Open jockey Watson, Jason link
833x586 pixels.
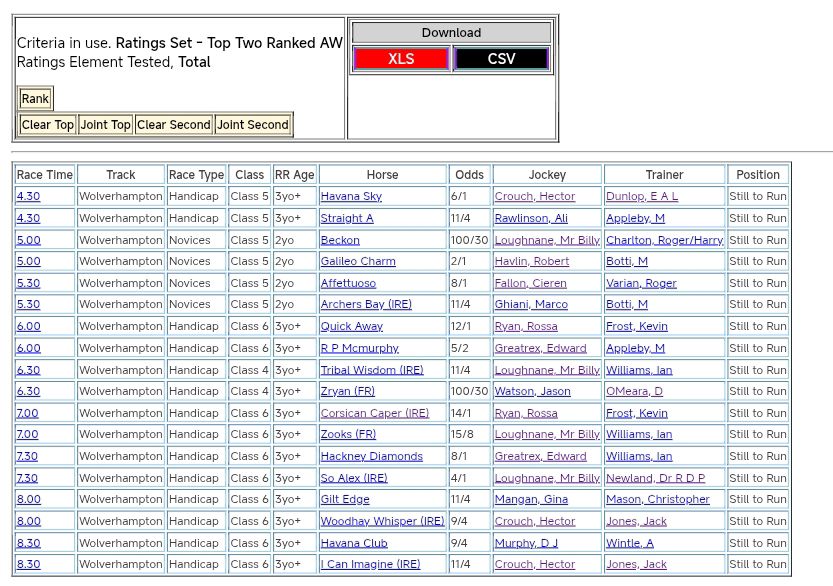coord(532,392)
